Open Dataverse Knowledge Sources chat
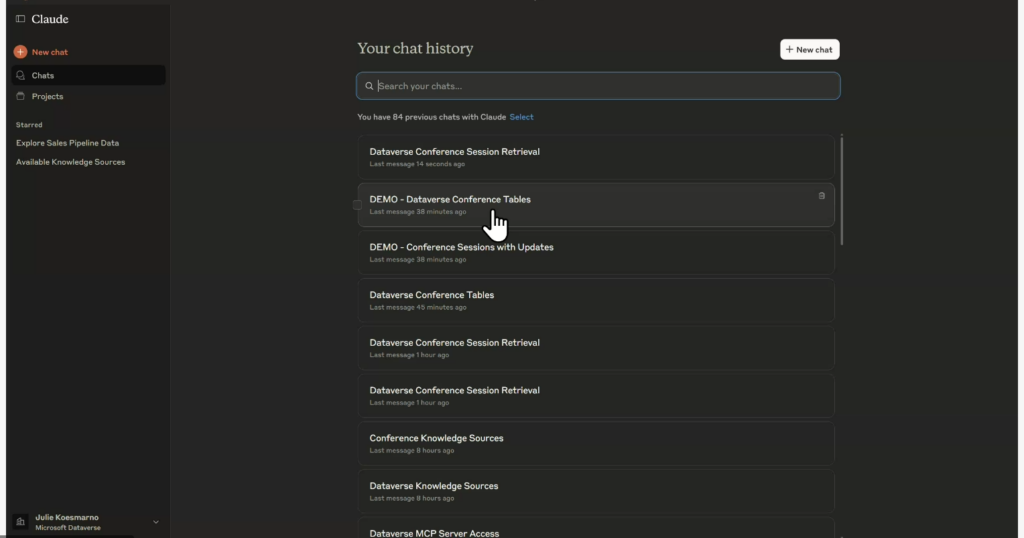 pyautogui.click(x=596, y=491)
